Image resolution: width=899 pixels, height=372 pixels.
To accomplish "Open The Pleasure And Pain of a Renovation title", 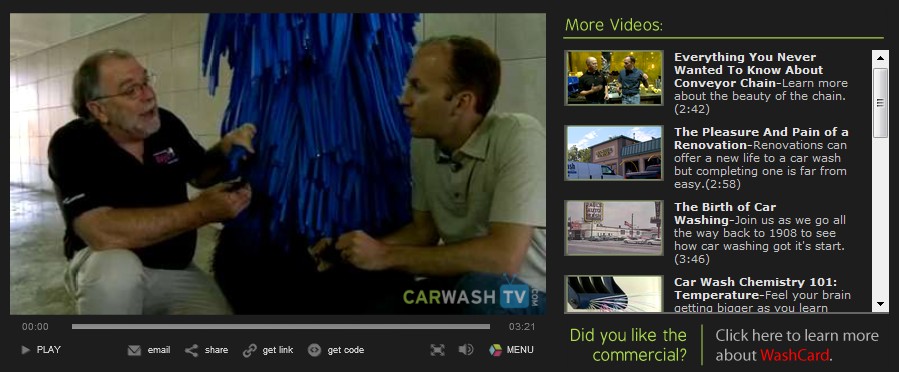I will pos(761,138).
